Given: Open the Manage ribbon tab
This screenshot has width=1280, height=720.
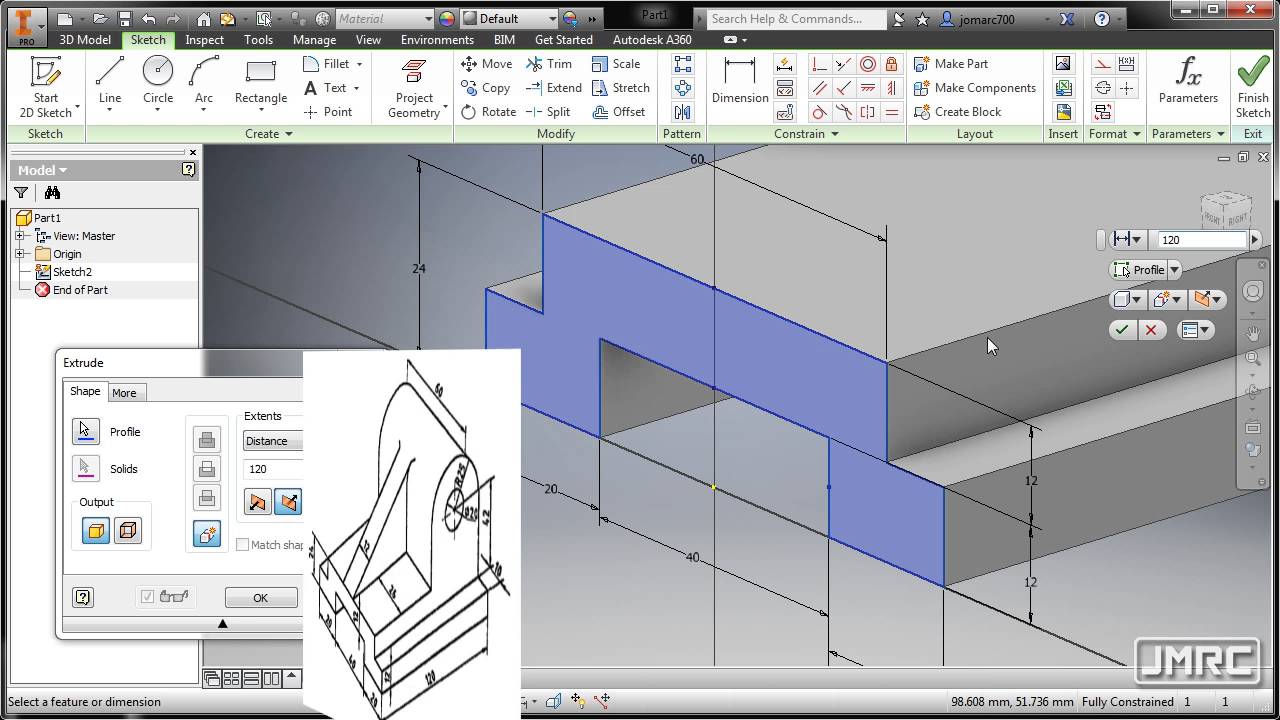Looking at the screenshot, I should [x=314, y=40].
